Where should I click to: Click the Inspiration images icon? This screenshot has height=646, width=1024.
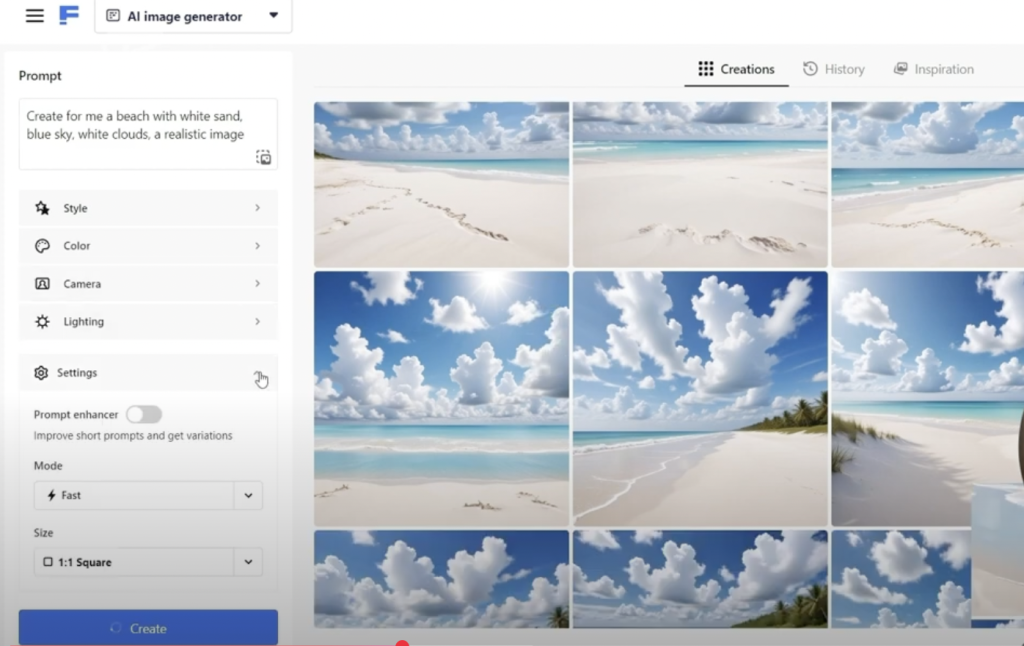click(x=901, y=69)
